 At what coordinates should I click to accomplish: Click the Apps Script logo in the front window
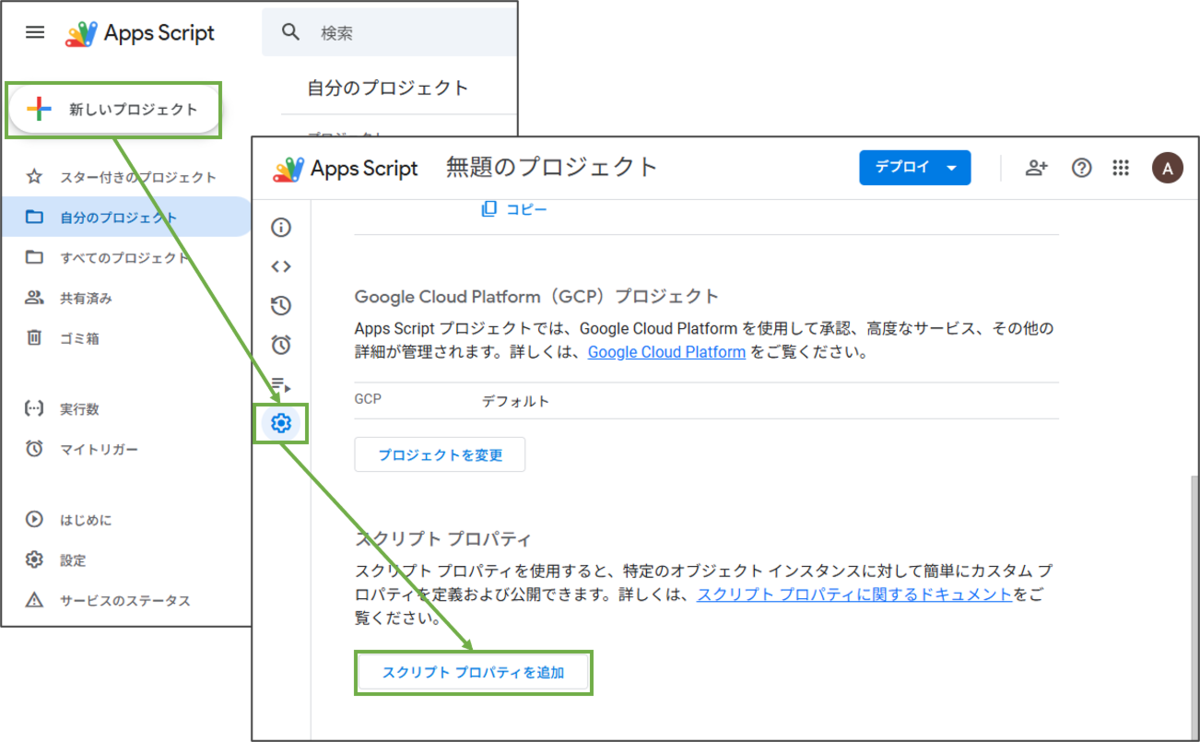pos(346,168)
